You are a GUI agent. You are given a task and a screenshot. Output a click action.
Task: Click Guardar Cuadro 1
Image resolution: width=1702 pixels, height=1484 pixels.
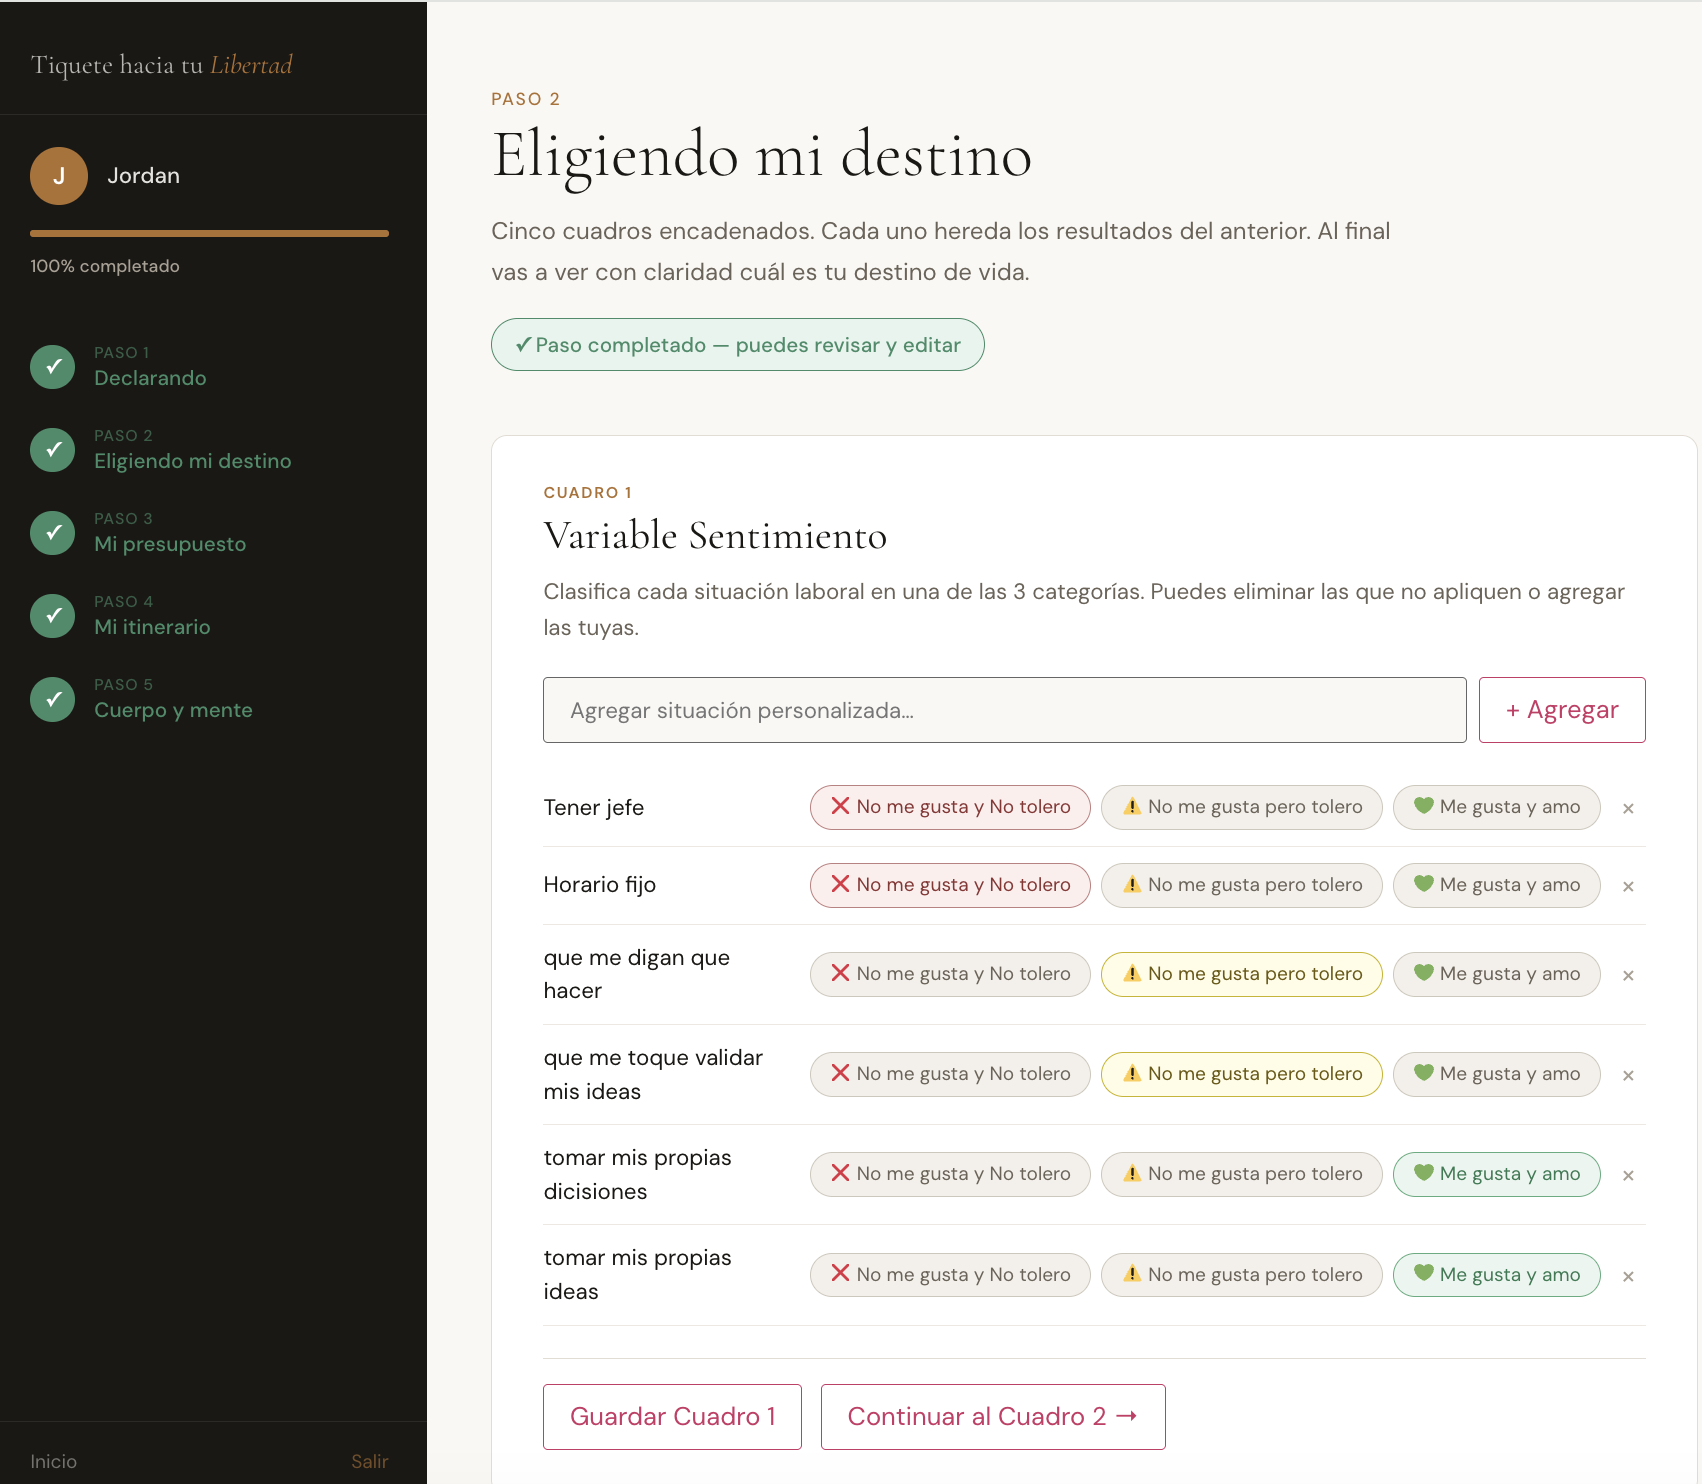coord(672,1417)
